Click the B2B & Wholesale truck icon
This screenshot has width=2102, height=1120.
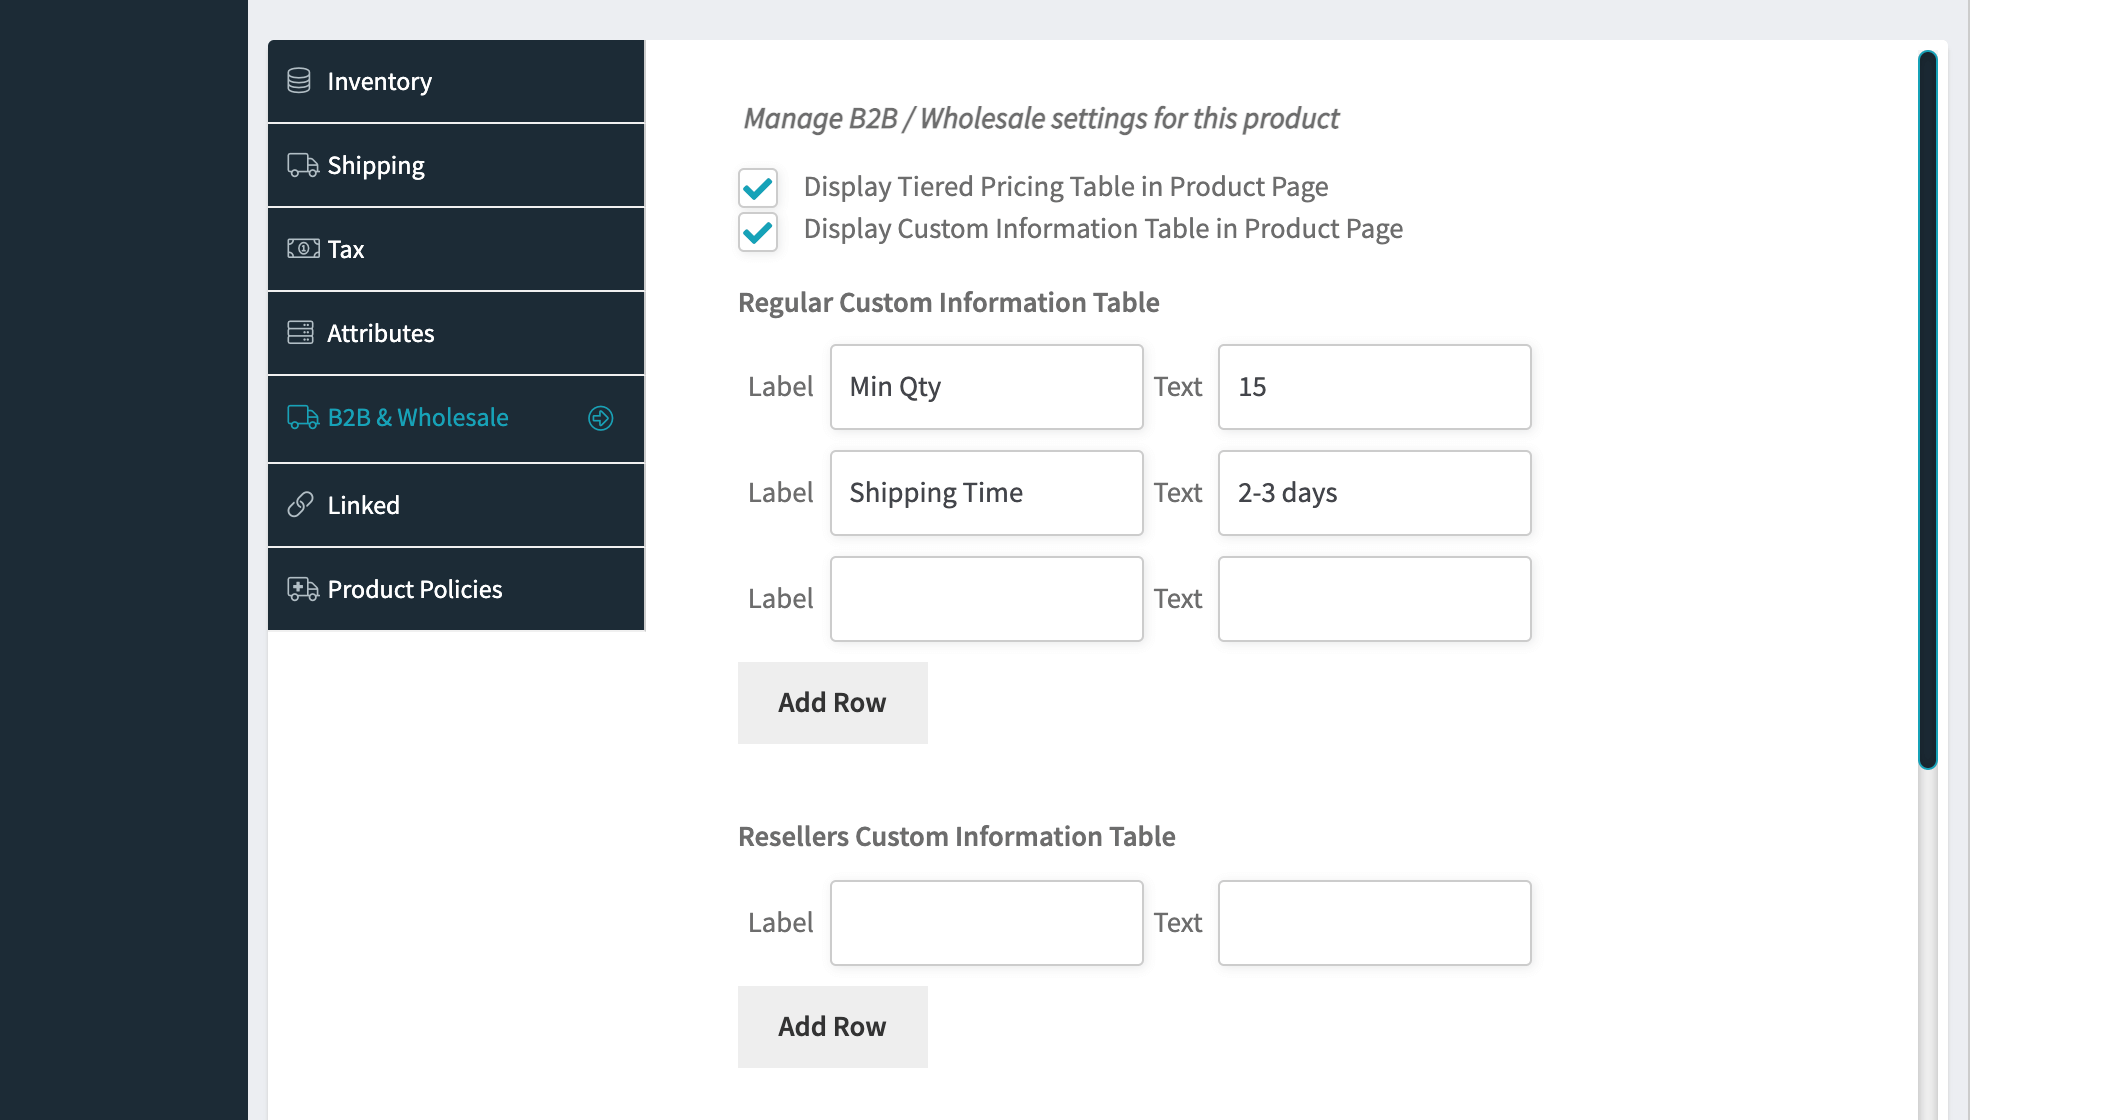tap(303, 417)
